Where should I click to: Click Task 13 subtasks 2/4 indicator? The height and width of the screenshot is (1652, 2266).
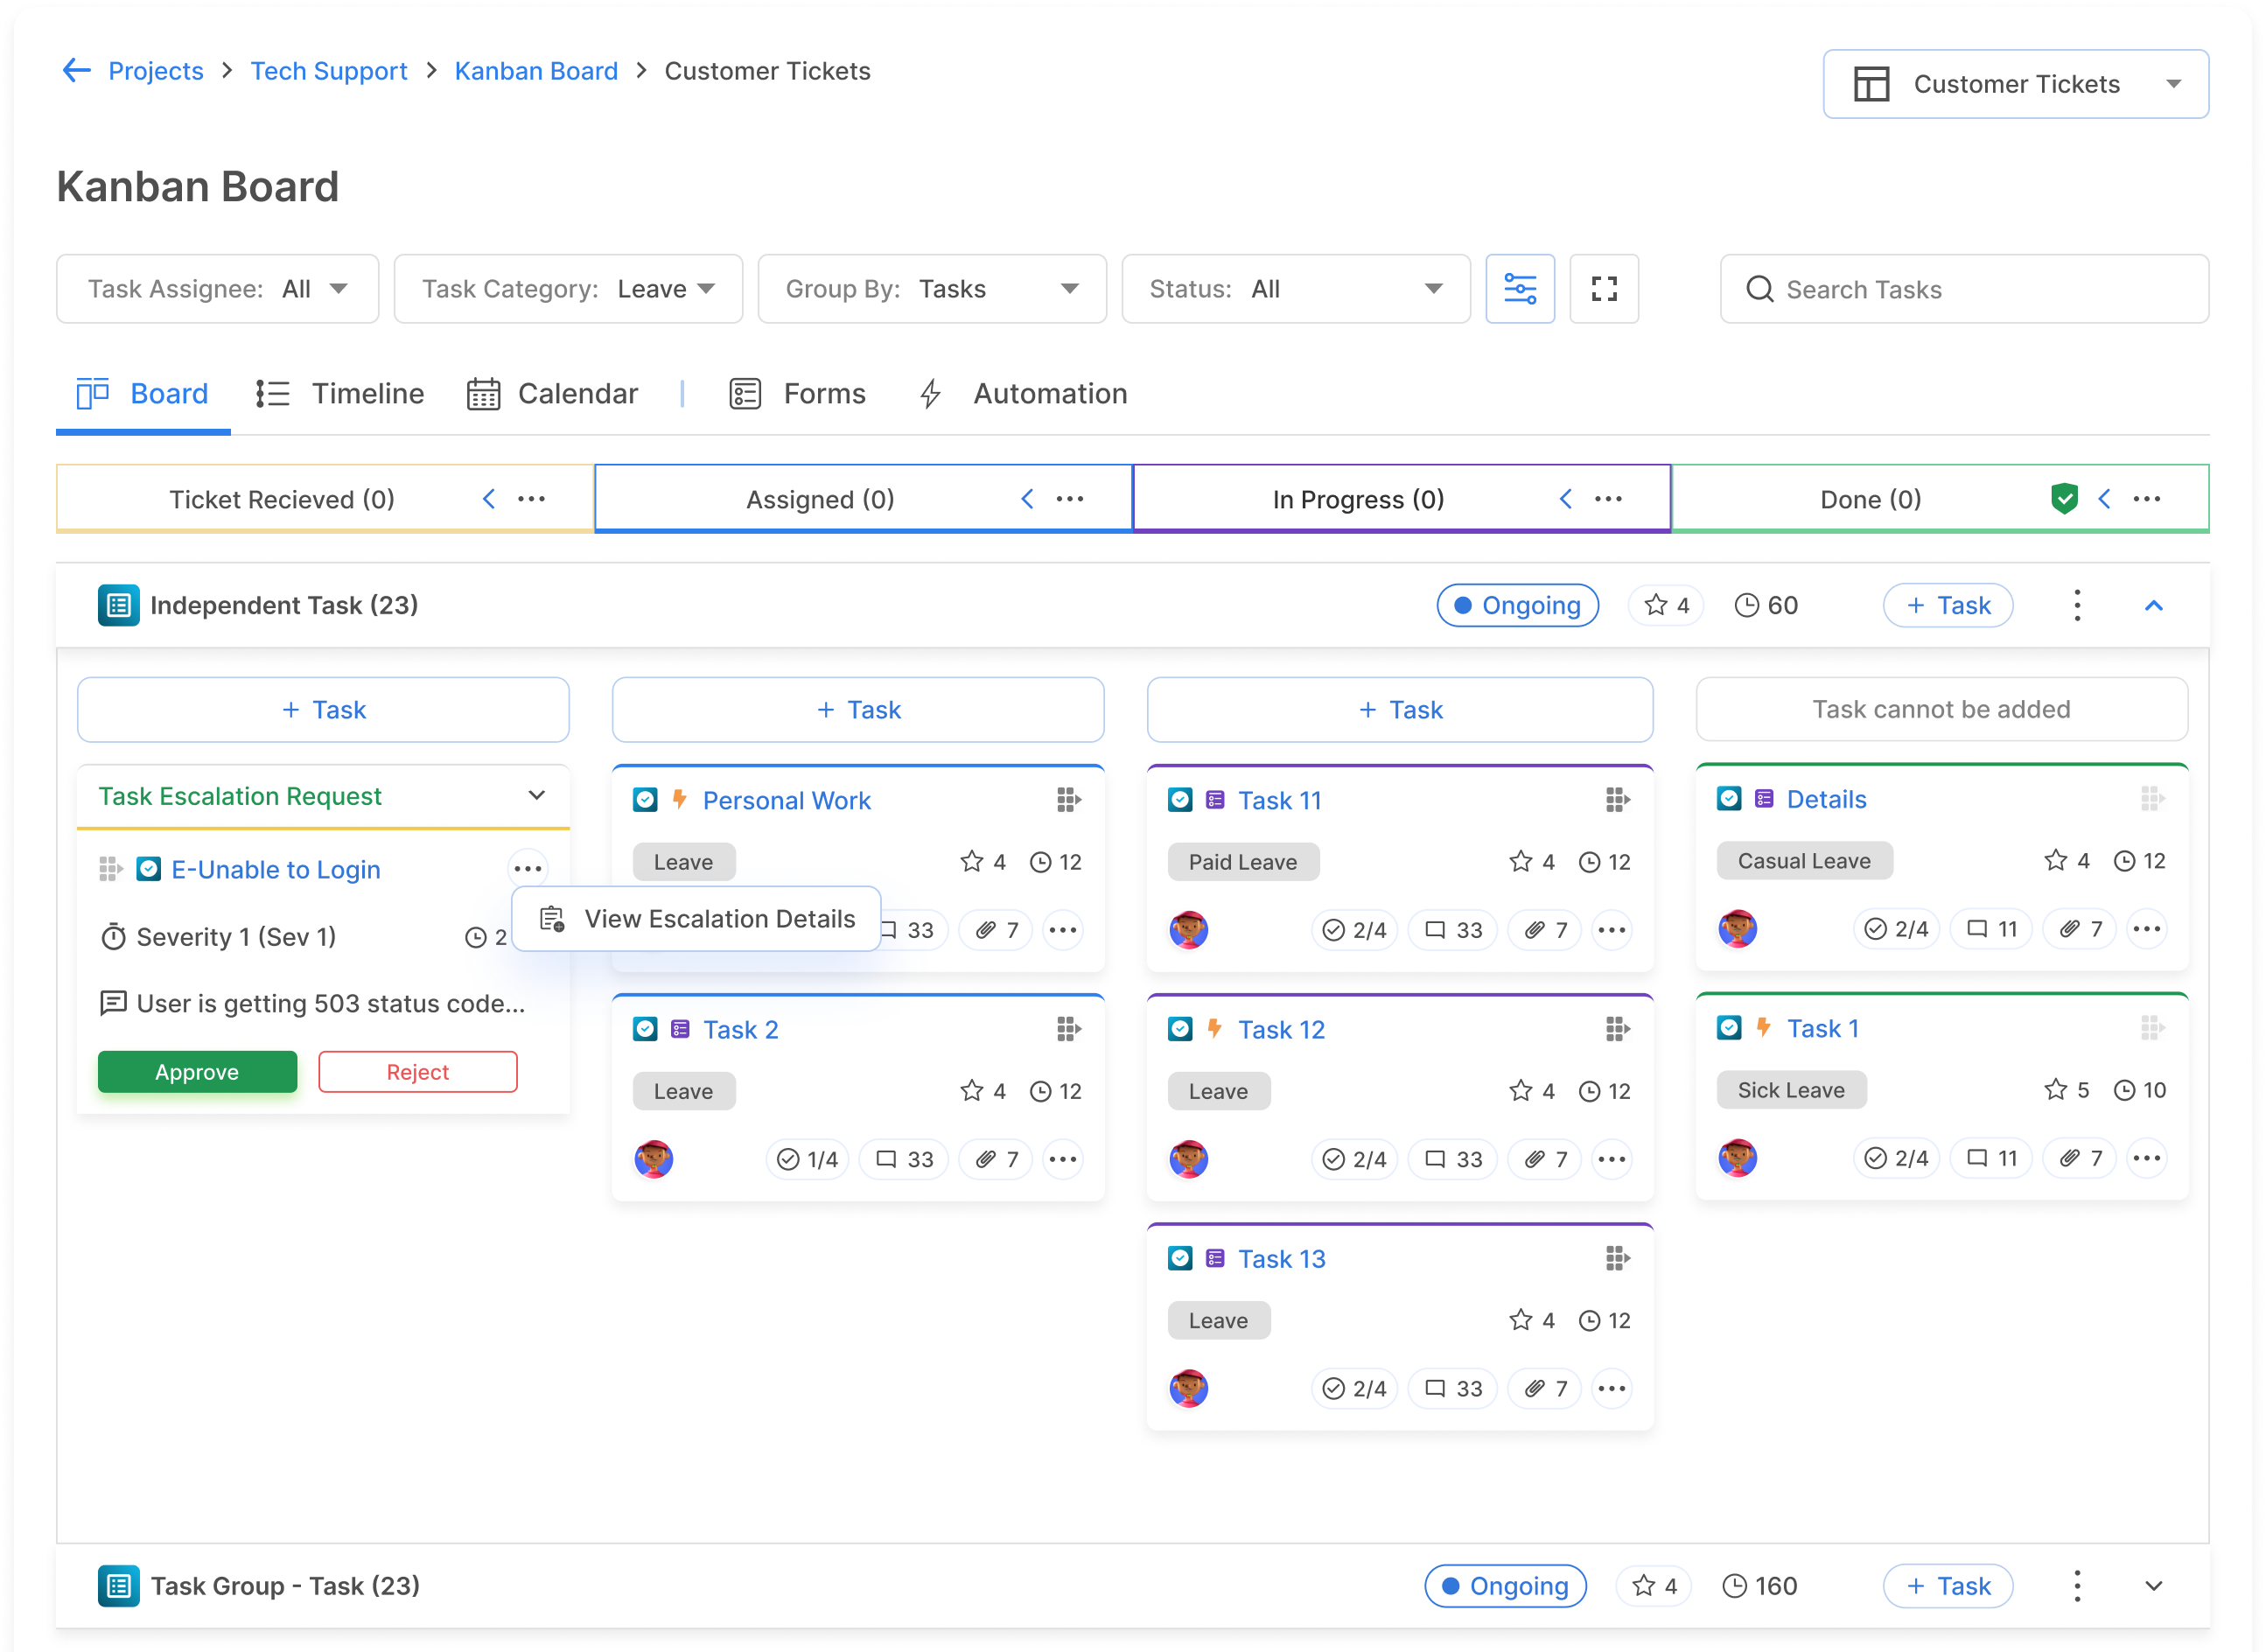1353,1388
